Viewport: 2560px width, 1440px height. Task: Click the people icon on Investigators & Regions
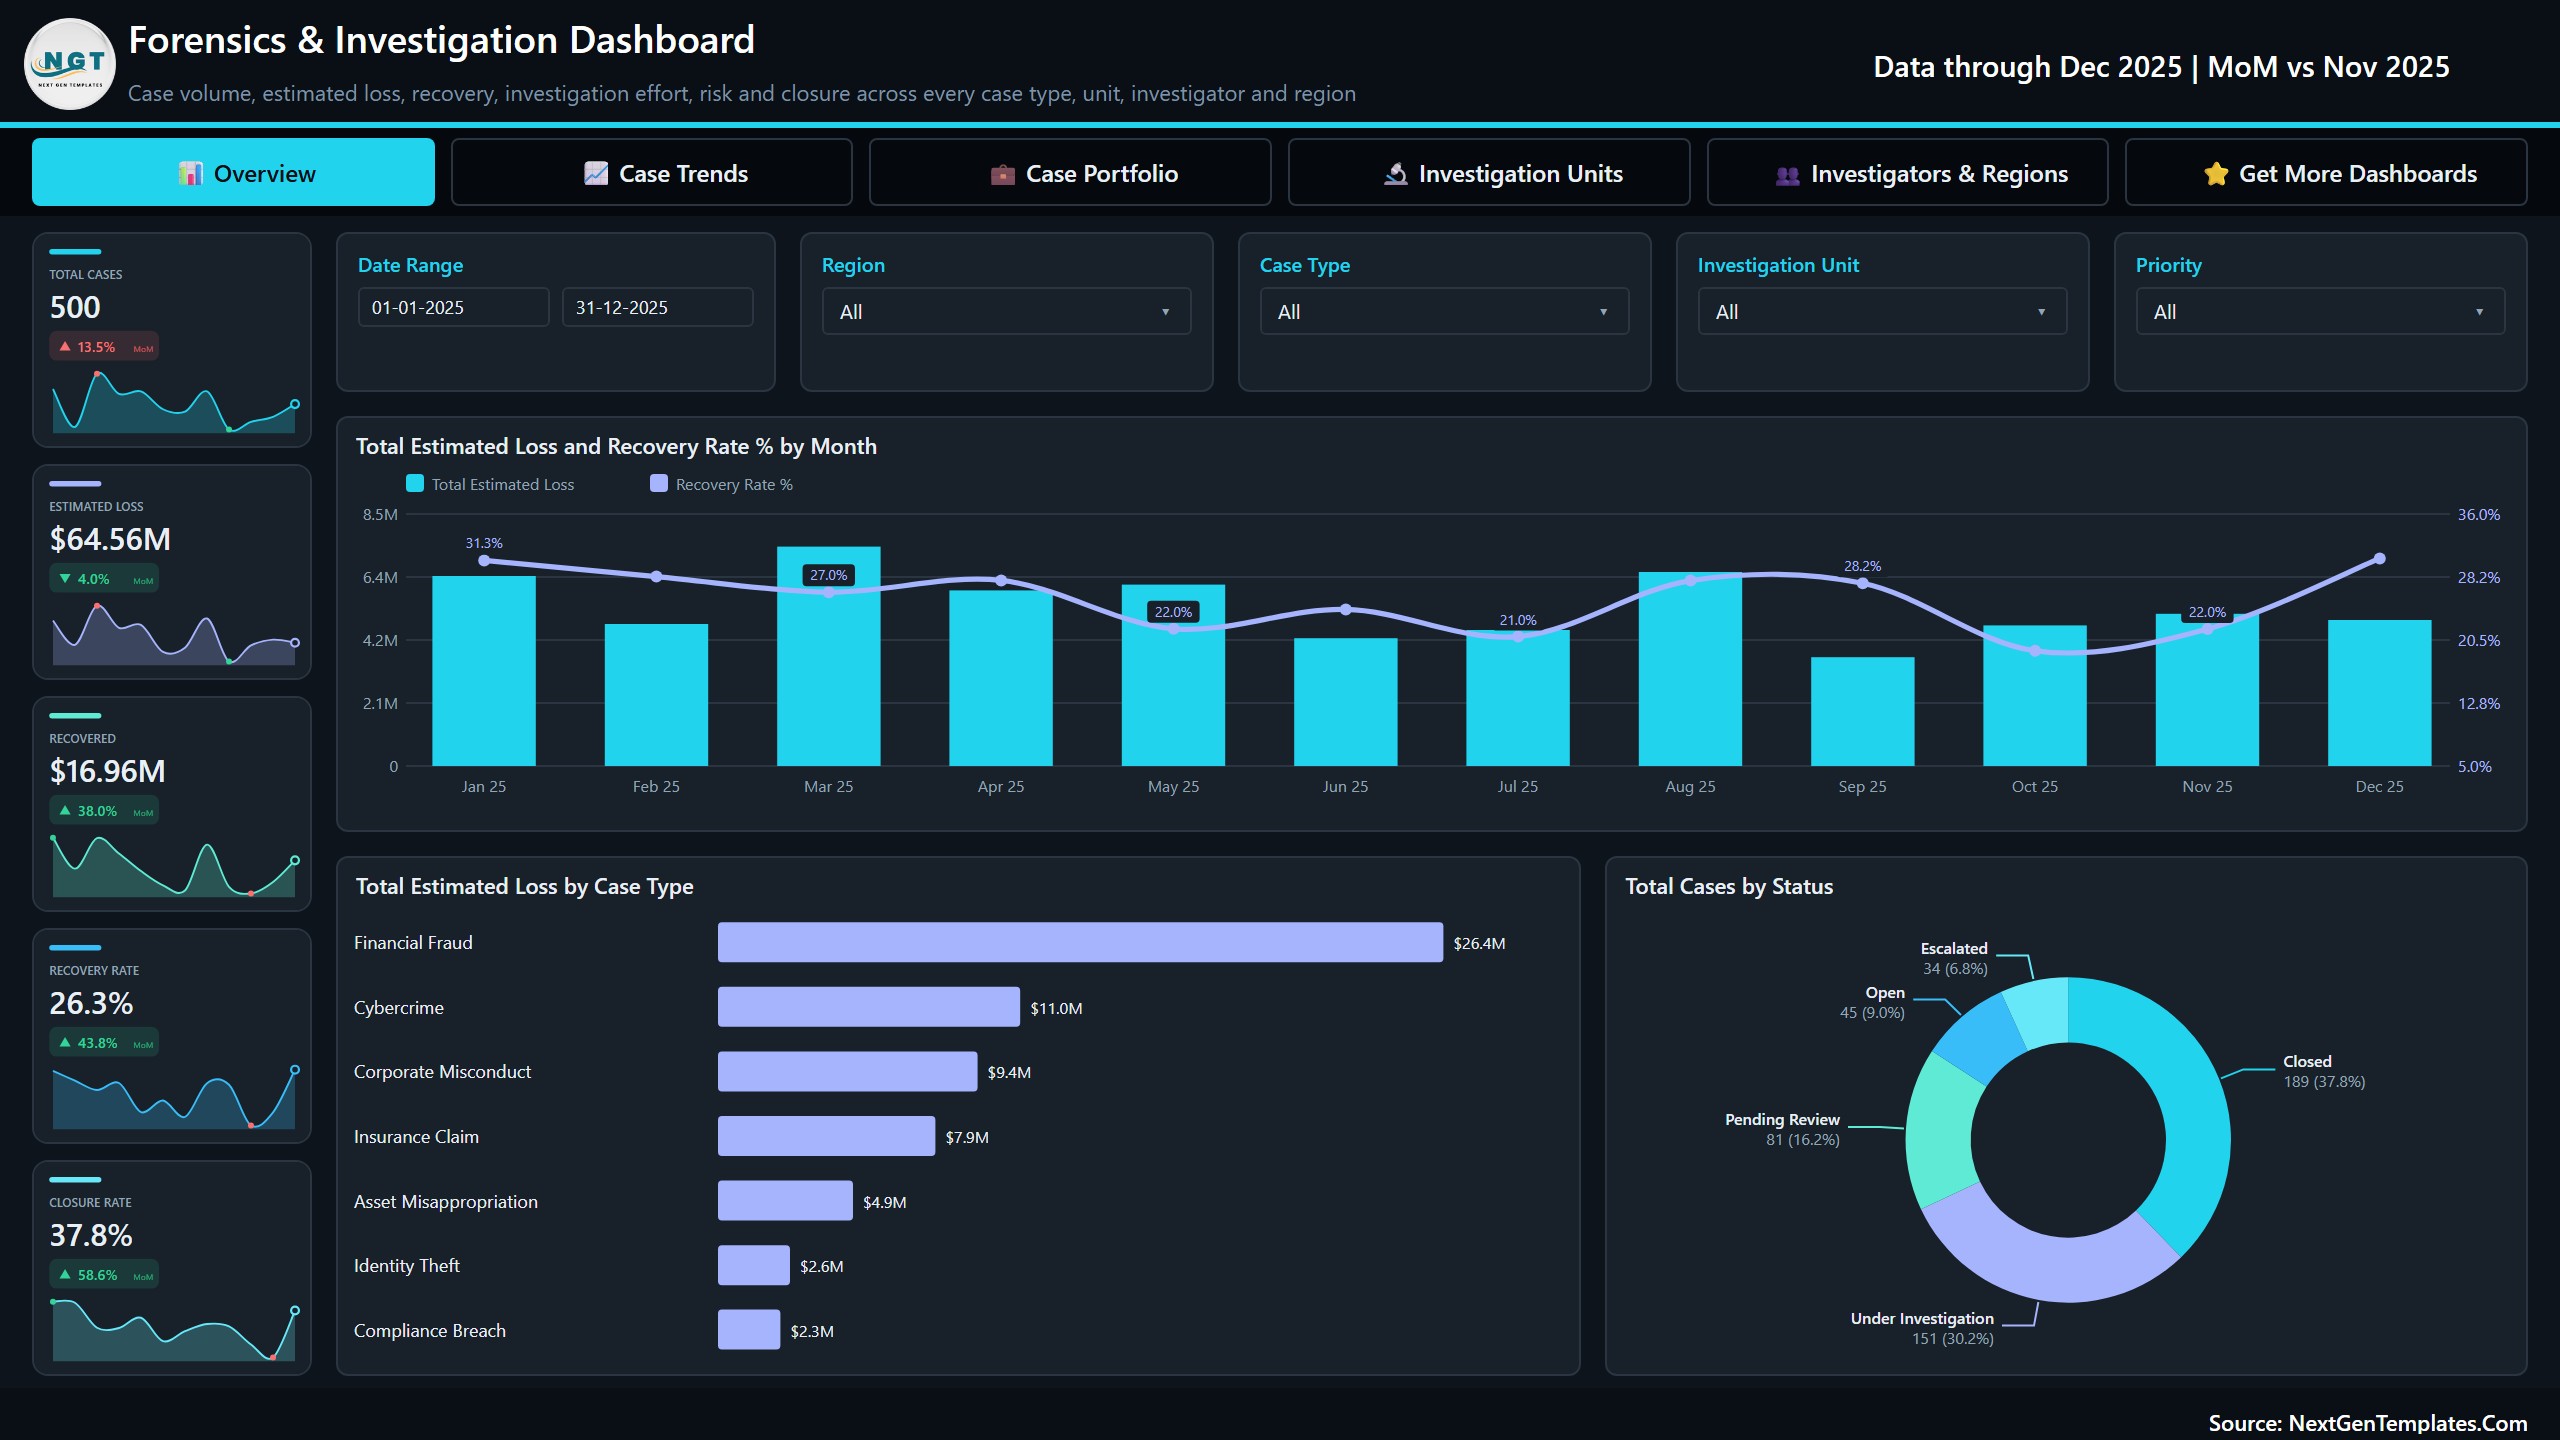click(1788, 175)
